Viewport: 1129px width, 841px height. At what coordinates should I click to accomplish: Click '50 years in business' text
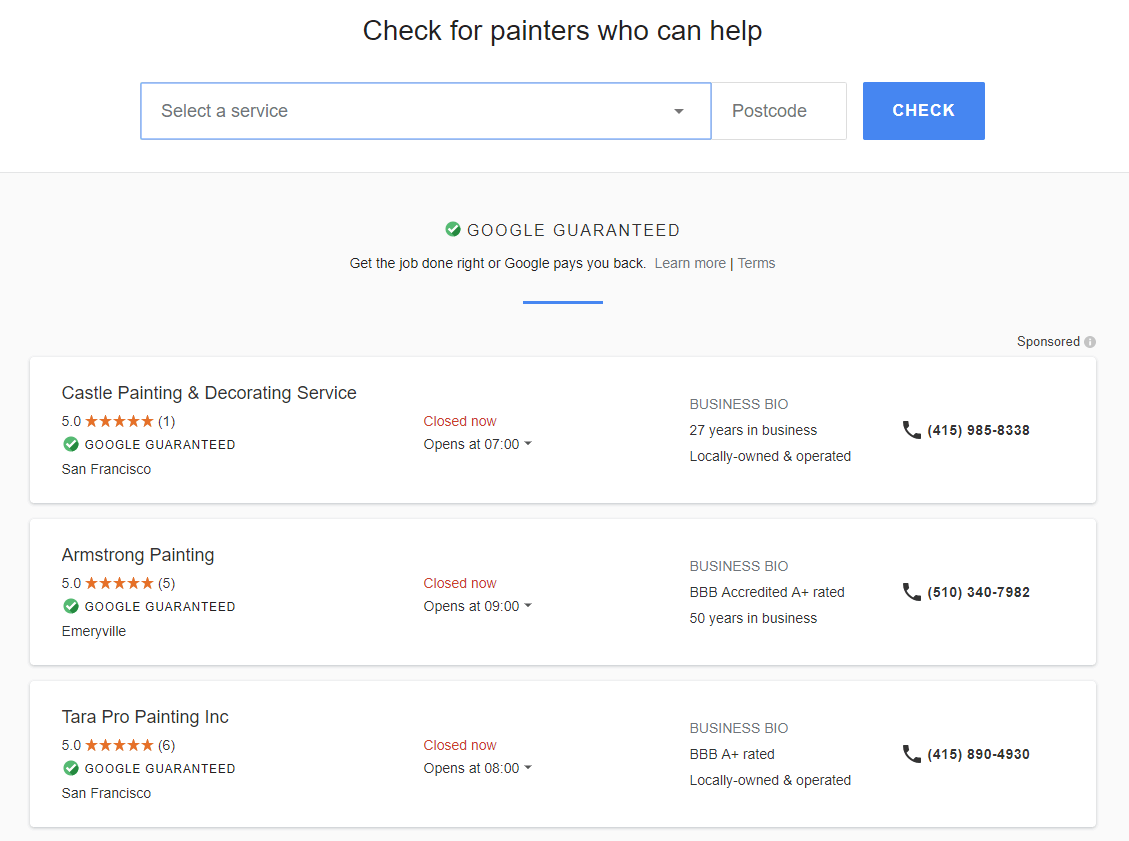(x=753, y=619)
